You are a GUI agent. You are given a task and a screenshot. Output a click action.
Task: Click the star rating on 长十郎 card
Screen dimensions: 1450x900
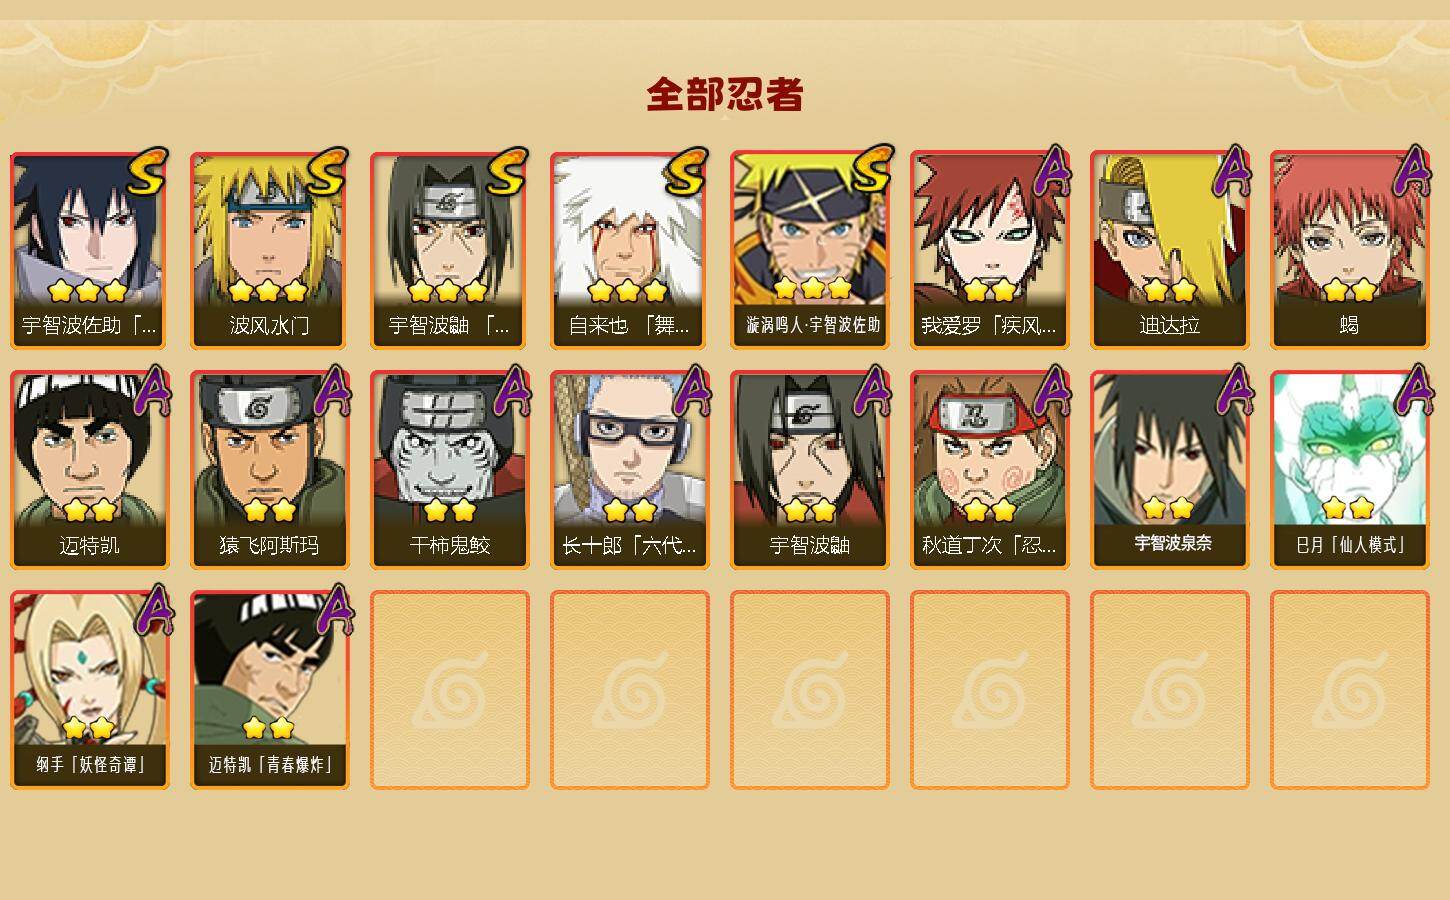pyautogui.click(x=630, y=510)
